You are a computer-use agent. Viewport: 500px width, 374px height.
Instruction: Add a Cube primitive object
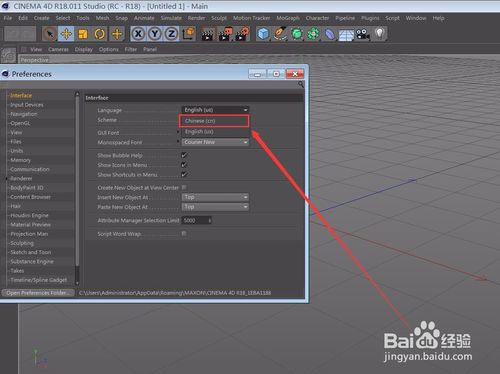[263, 34]
